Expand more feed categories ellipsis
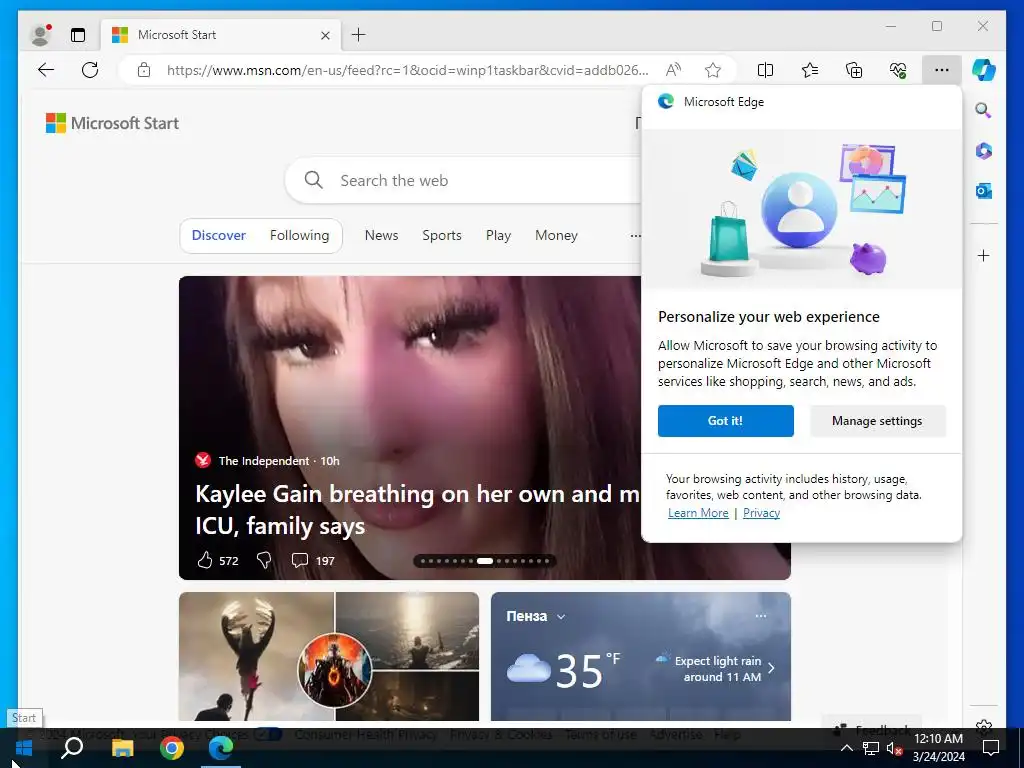This screenshot has width=1024, height=768. pos(635,236)
